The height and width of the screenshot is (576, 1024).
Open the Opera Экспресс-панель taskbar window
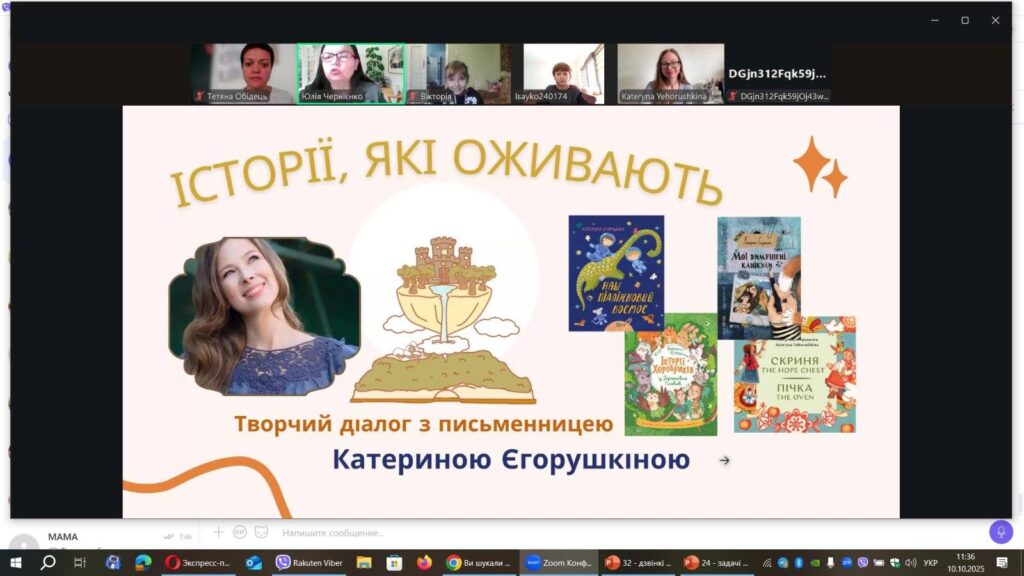[197, 563]
